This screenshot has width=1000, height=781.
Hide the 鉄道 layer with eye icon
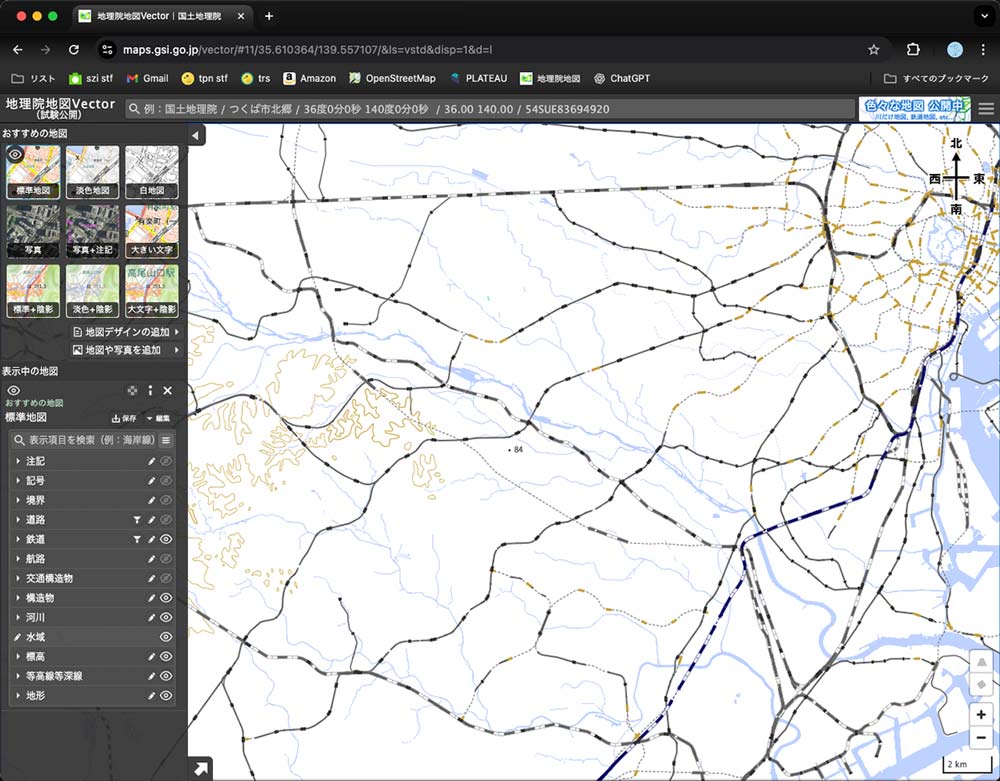point(167,539)
